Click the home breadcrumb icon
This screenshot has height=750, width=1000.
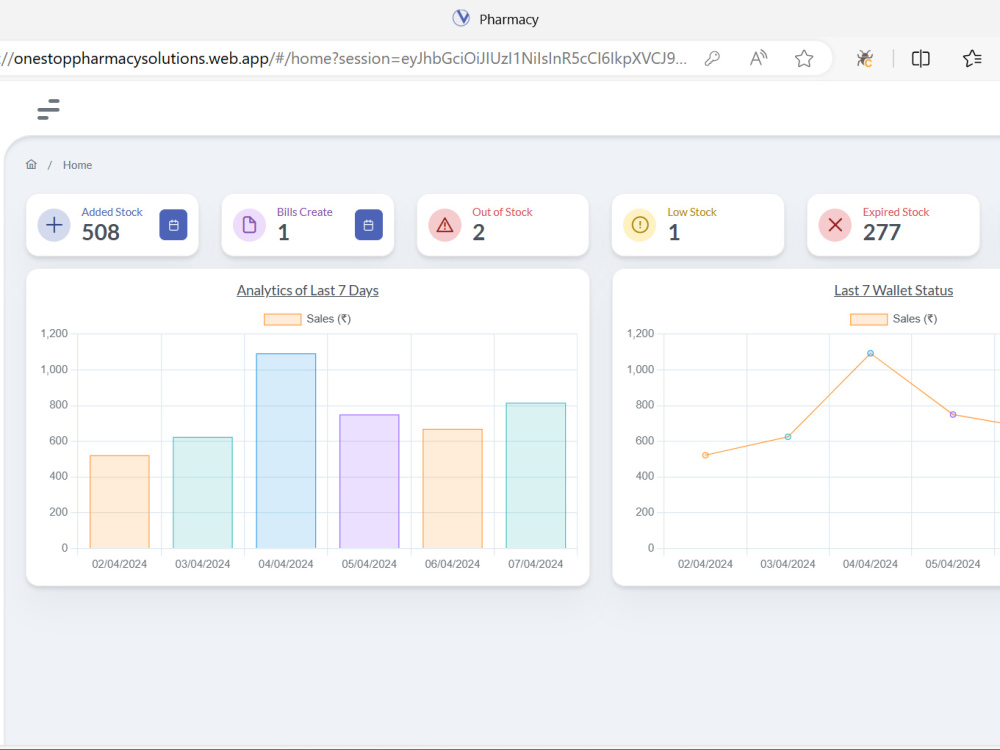31,165
